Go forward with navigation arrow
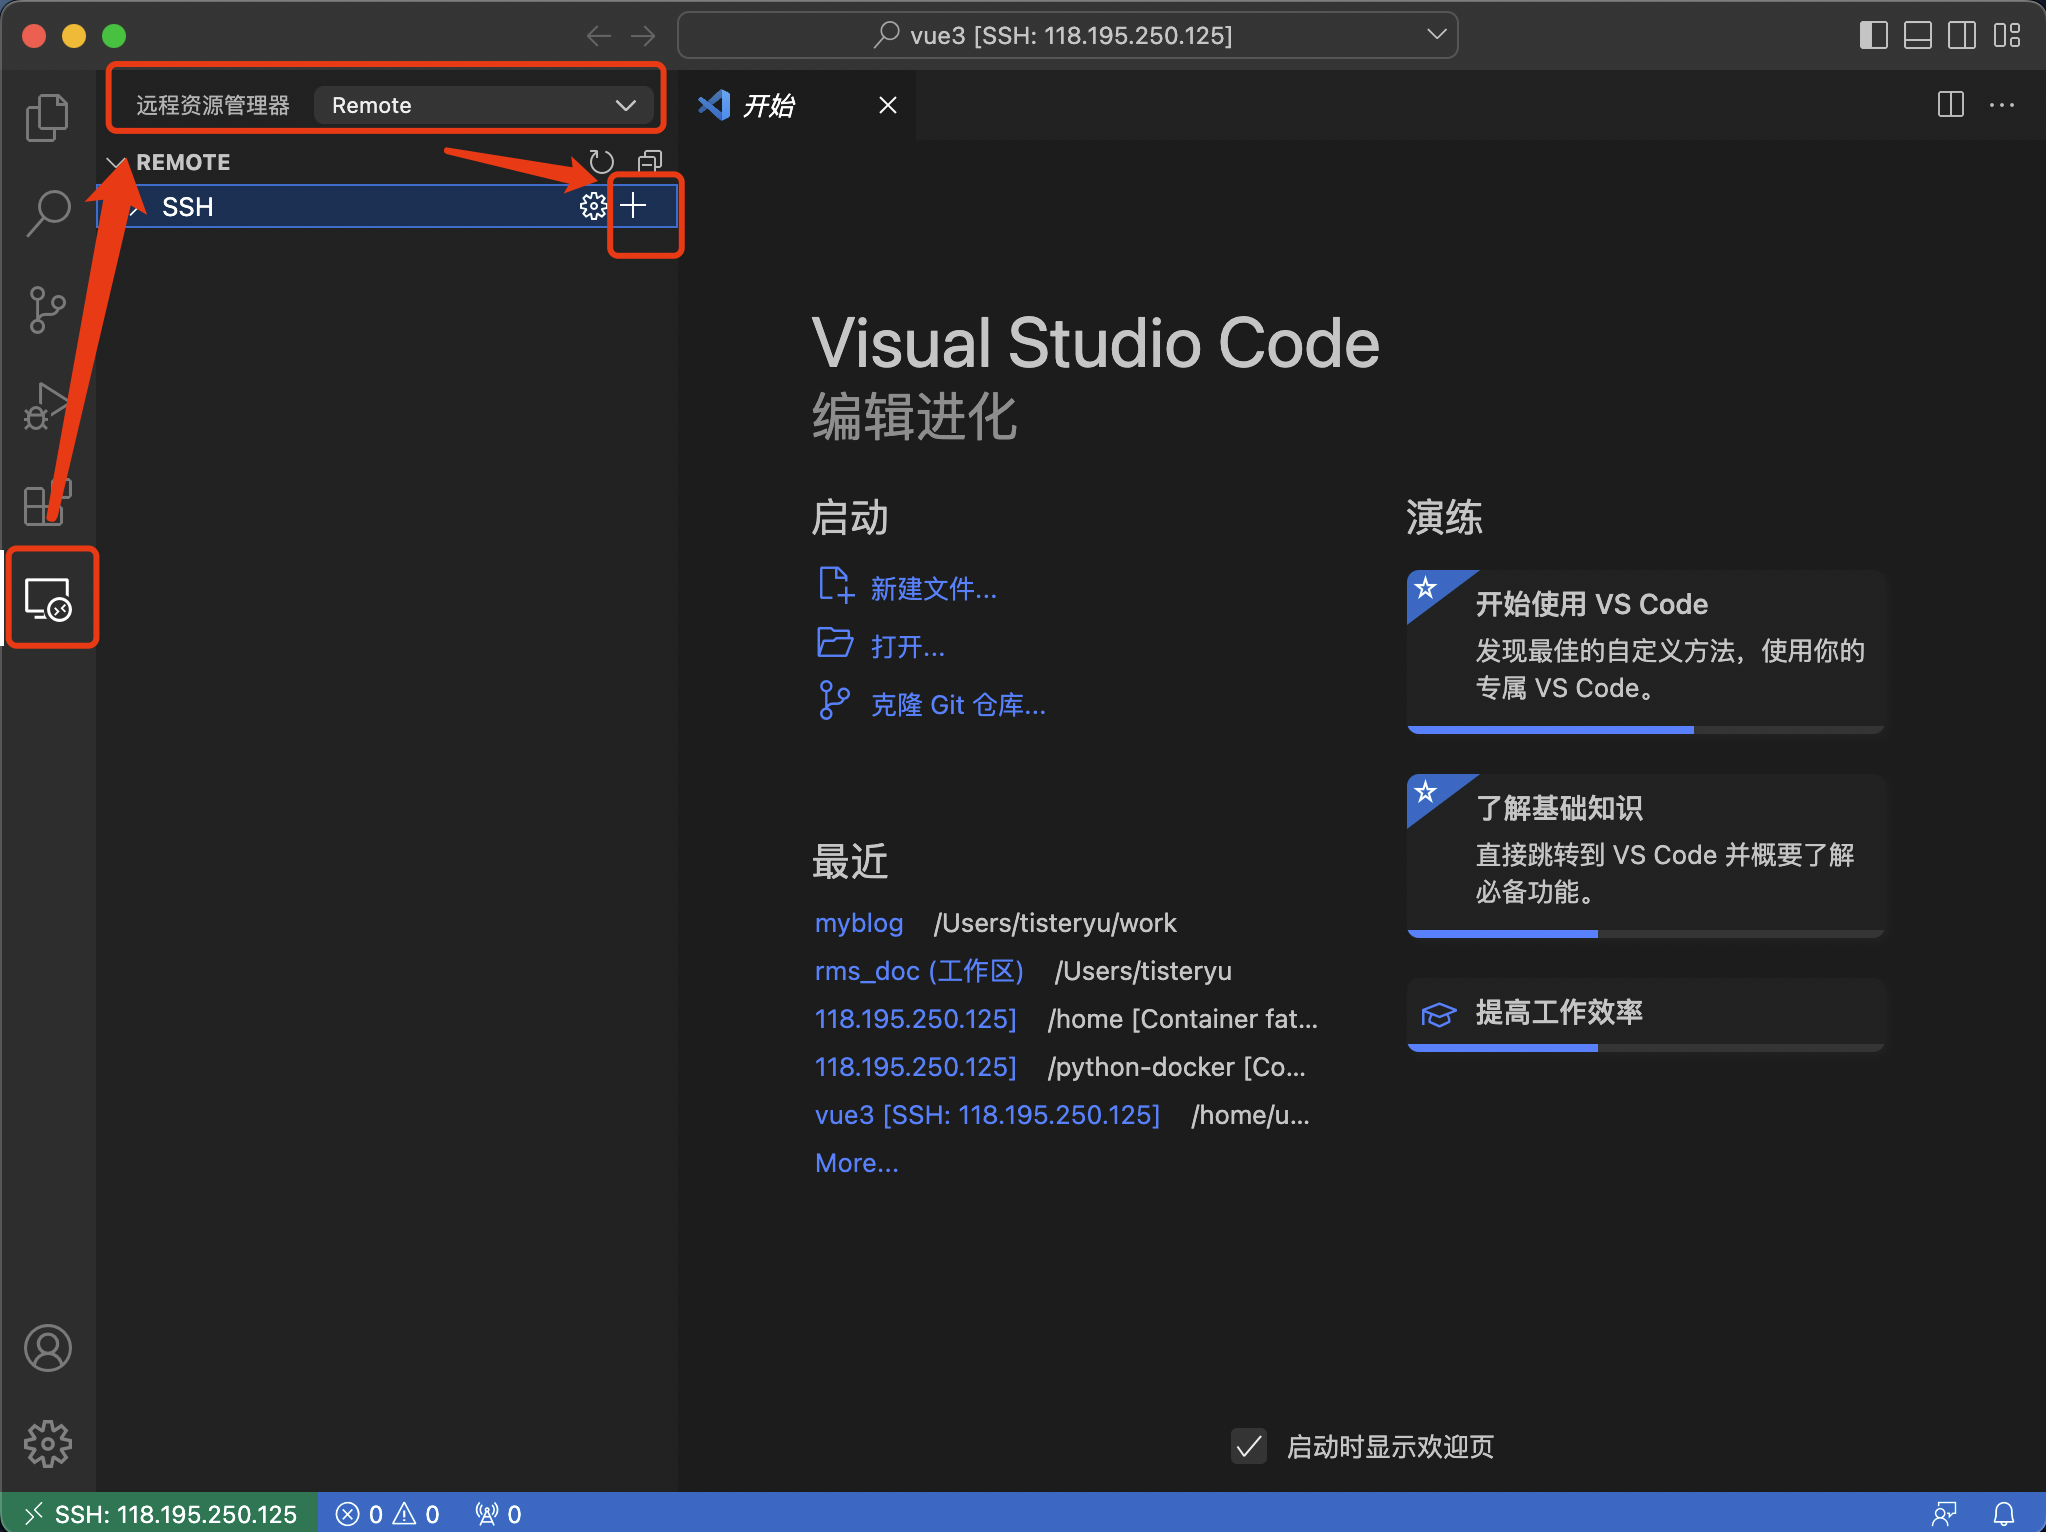The width and height of the screenshot is (2046, 1532). point(643,36)
